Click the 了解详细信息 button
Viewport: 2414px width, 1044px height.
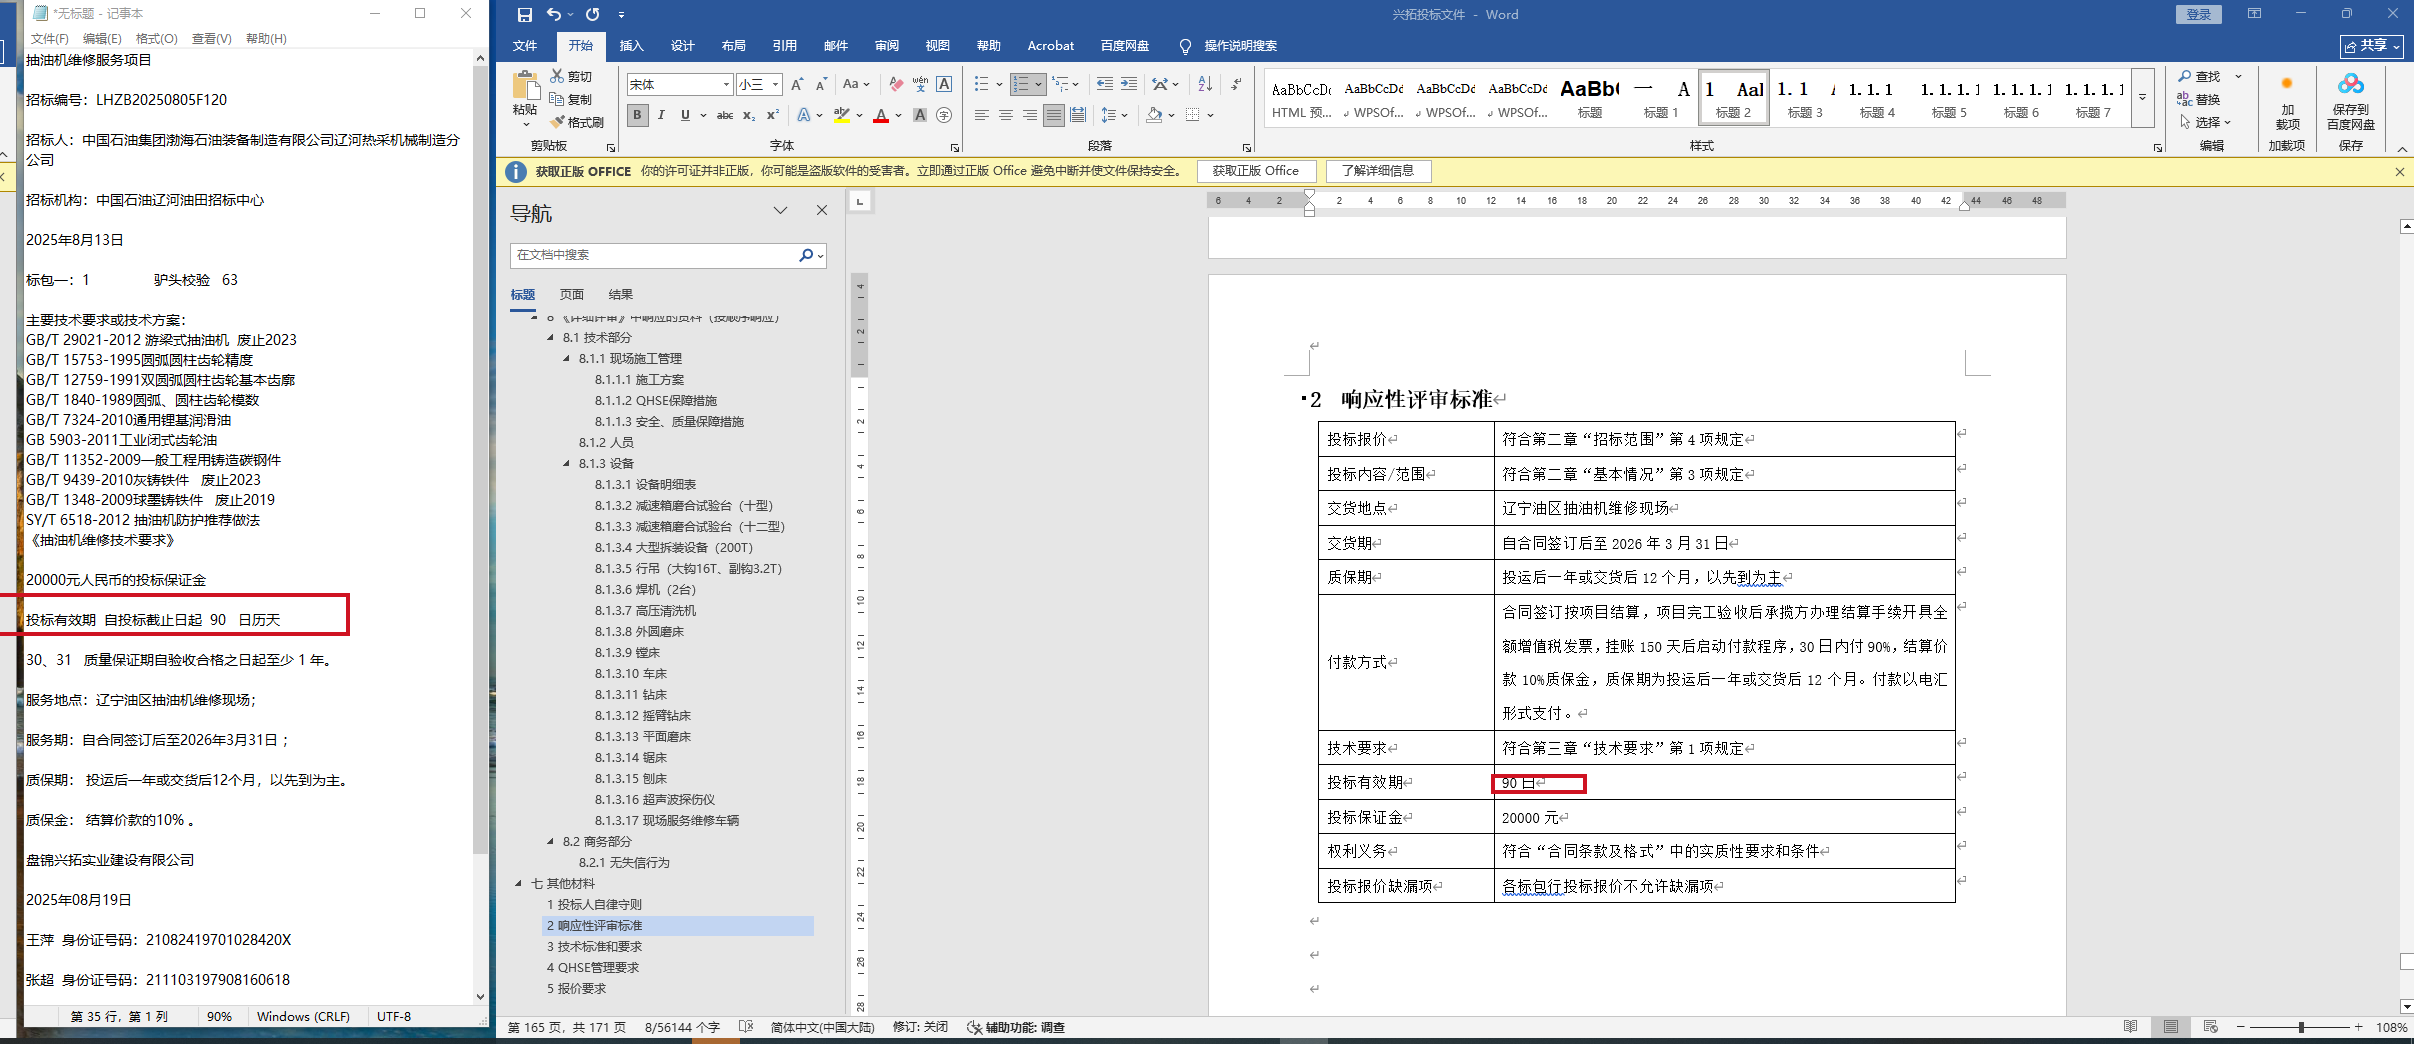pos(1377,171)
